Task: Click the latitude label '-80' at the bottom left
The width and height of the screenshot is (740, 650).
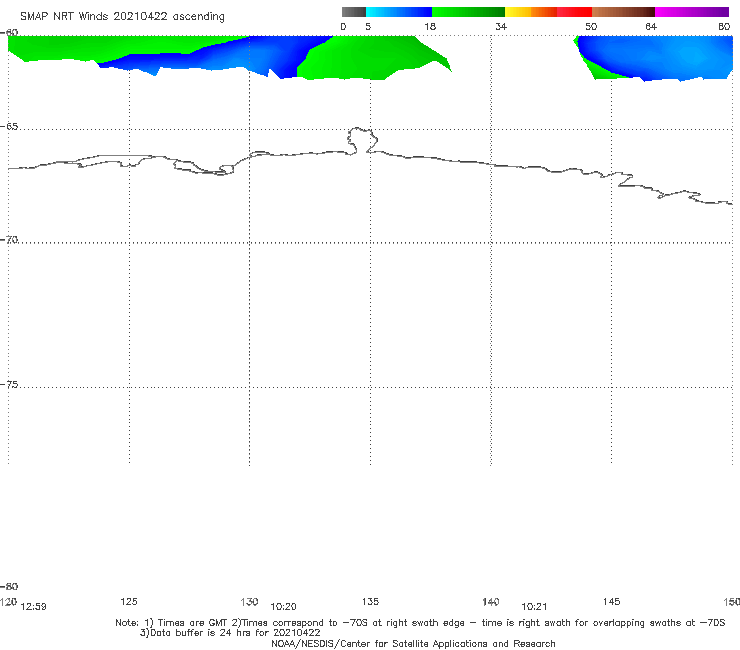Action: (9, 586)
